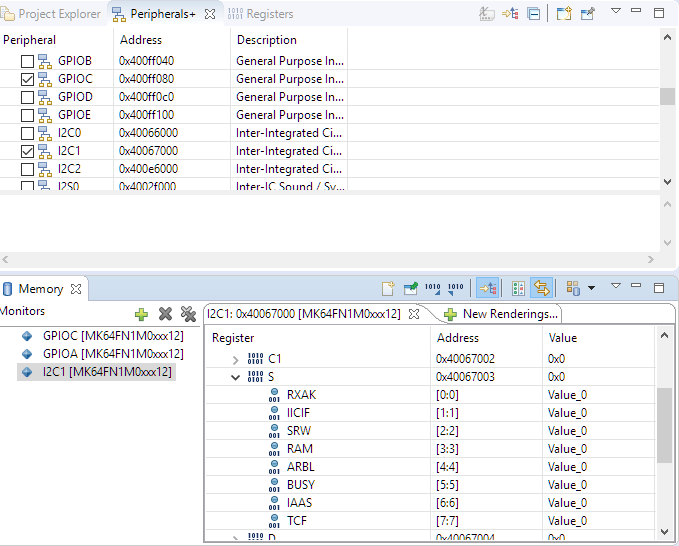The height and width of the screenshot is (546, 679).
Task: Select the BUSY bit field row
Action: [300, 485]
